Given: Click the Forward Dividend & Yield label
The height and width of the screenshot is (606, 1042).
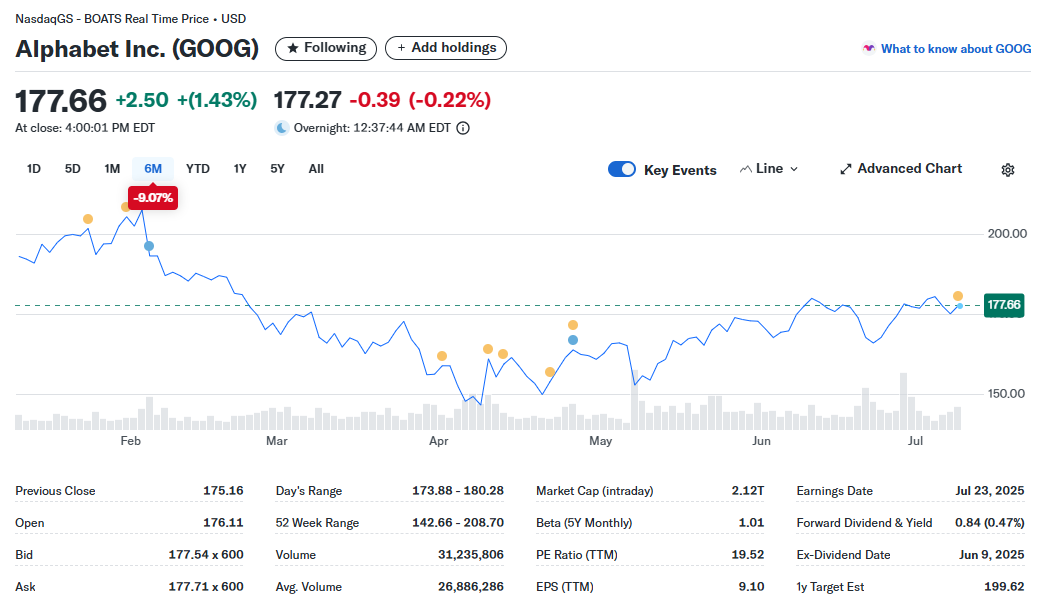Looking at the screenshot, I should [x=864, y=523].
